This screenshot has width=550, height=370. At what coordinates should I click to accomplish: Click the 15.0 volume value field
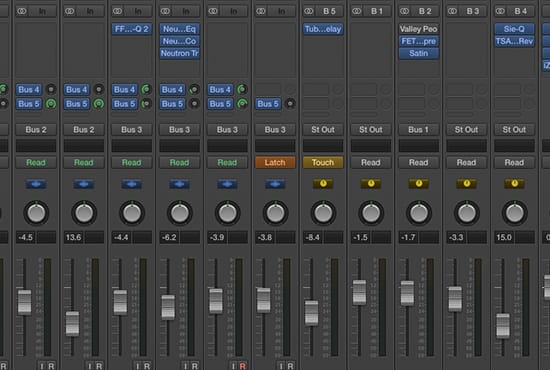click(504, 237)
